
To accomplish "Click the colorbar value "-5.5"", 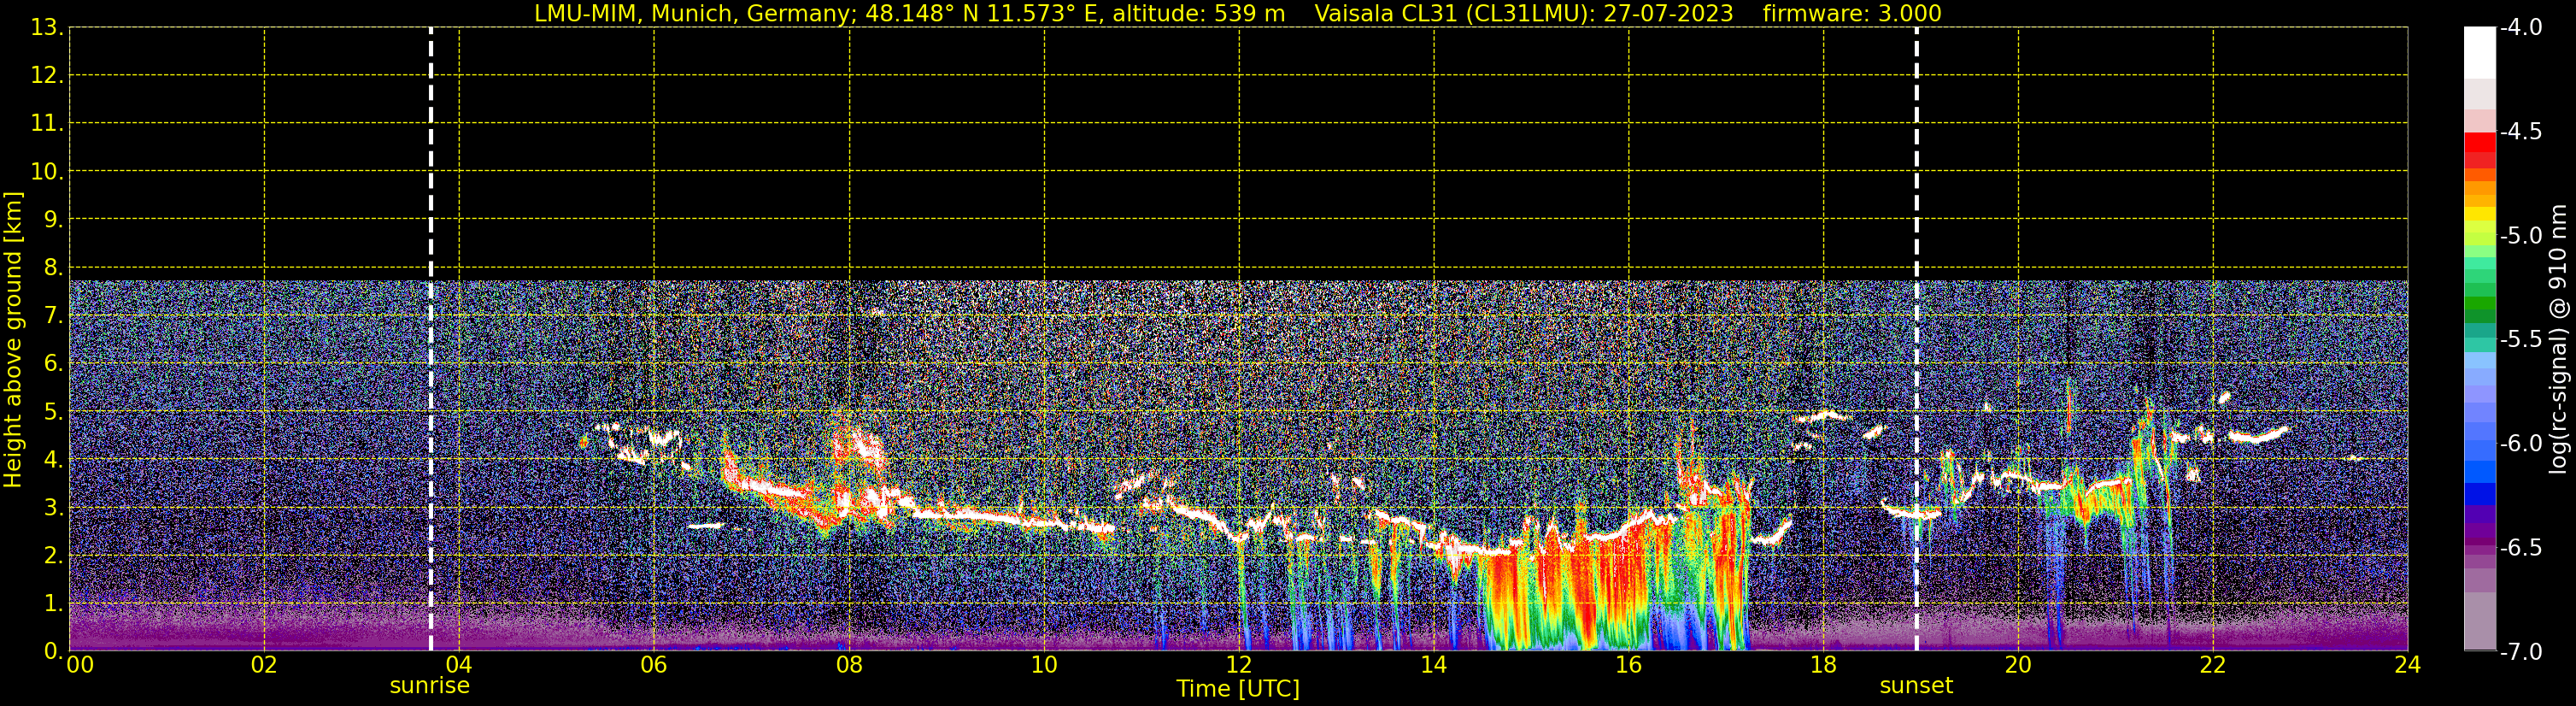I will [2521, 339].
